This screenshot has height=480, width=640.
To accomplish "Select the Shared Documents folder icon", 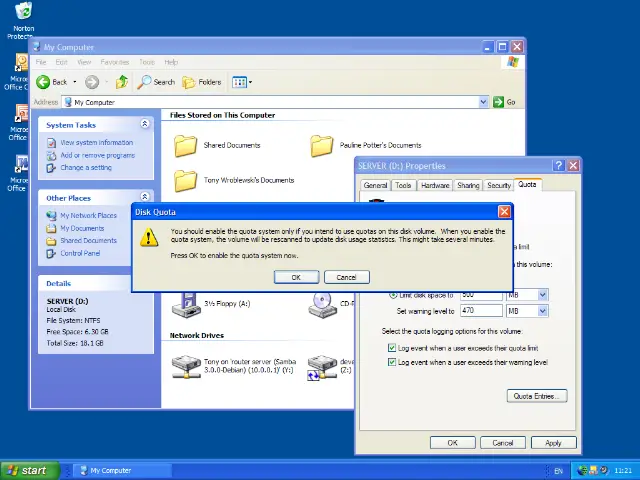I will point(186,146).
